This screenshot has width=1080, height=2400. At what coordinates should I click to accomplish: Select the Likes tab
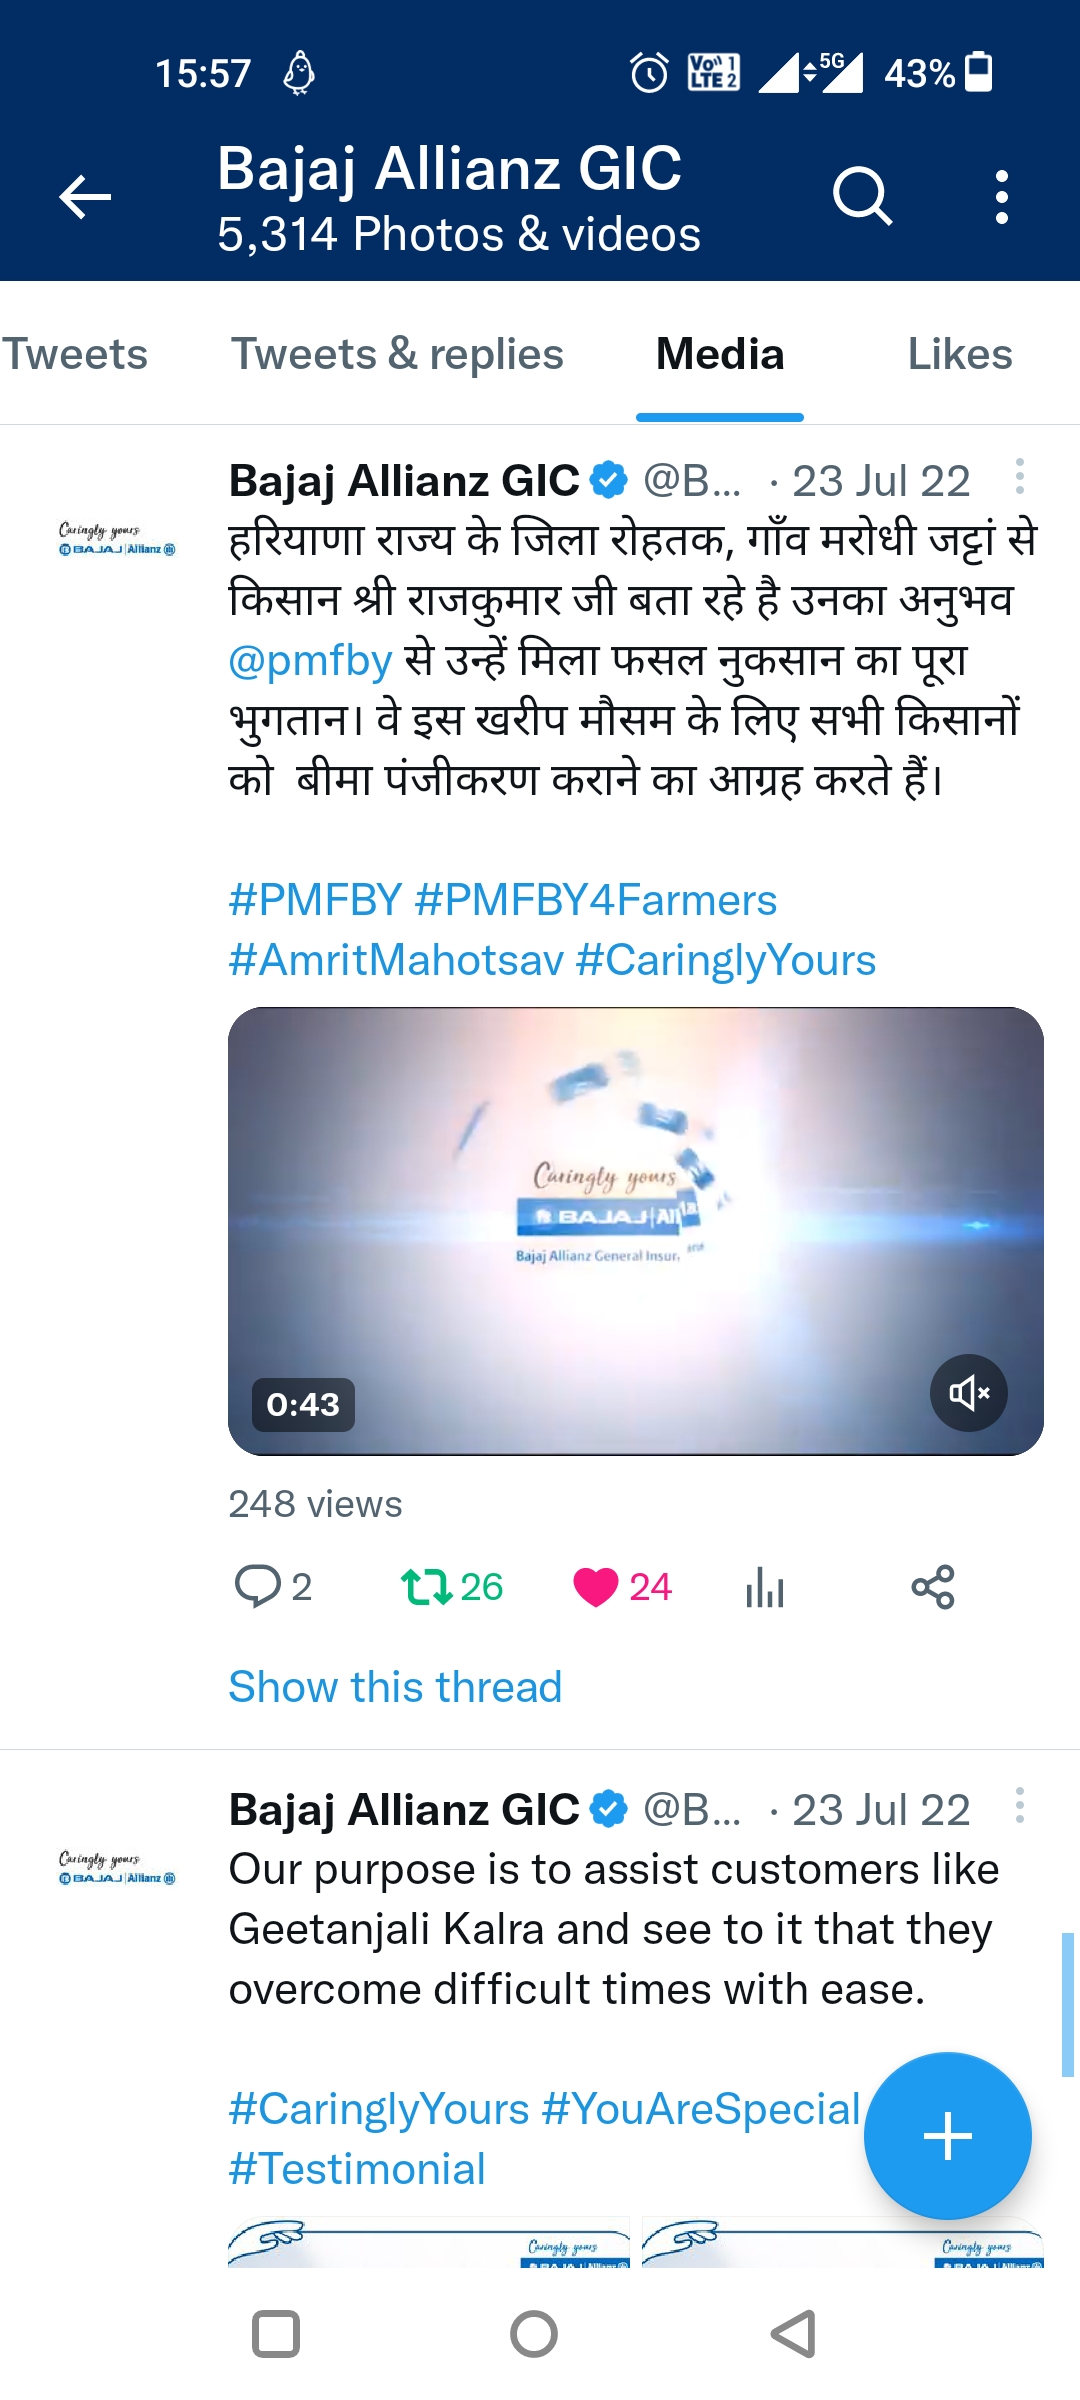[x=960, y=354]
